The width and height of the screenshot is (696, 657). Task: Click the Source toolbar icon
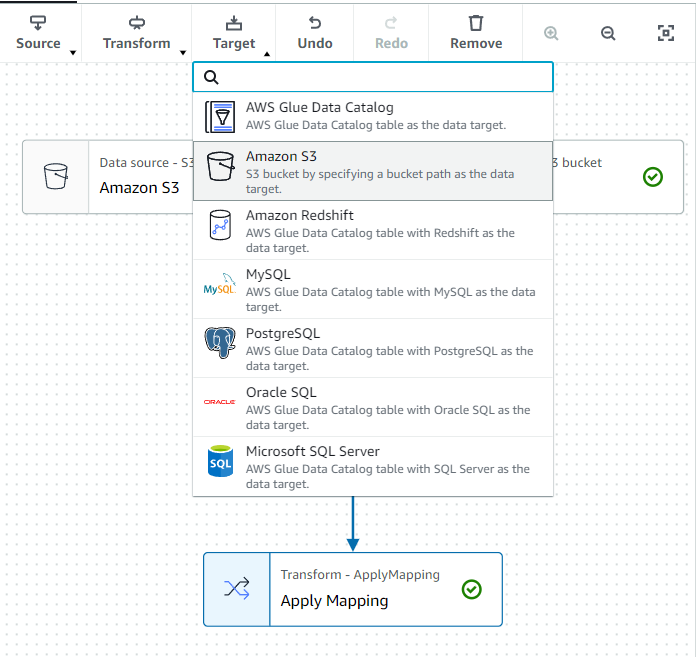pyautogui.click(x=38, y=23)
